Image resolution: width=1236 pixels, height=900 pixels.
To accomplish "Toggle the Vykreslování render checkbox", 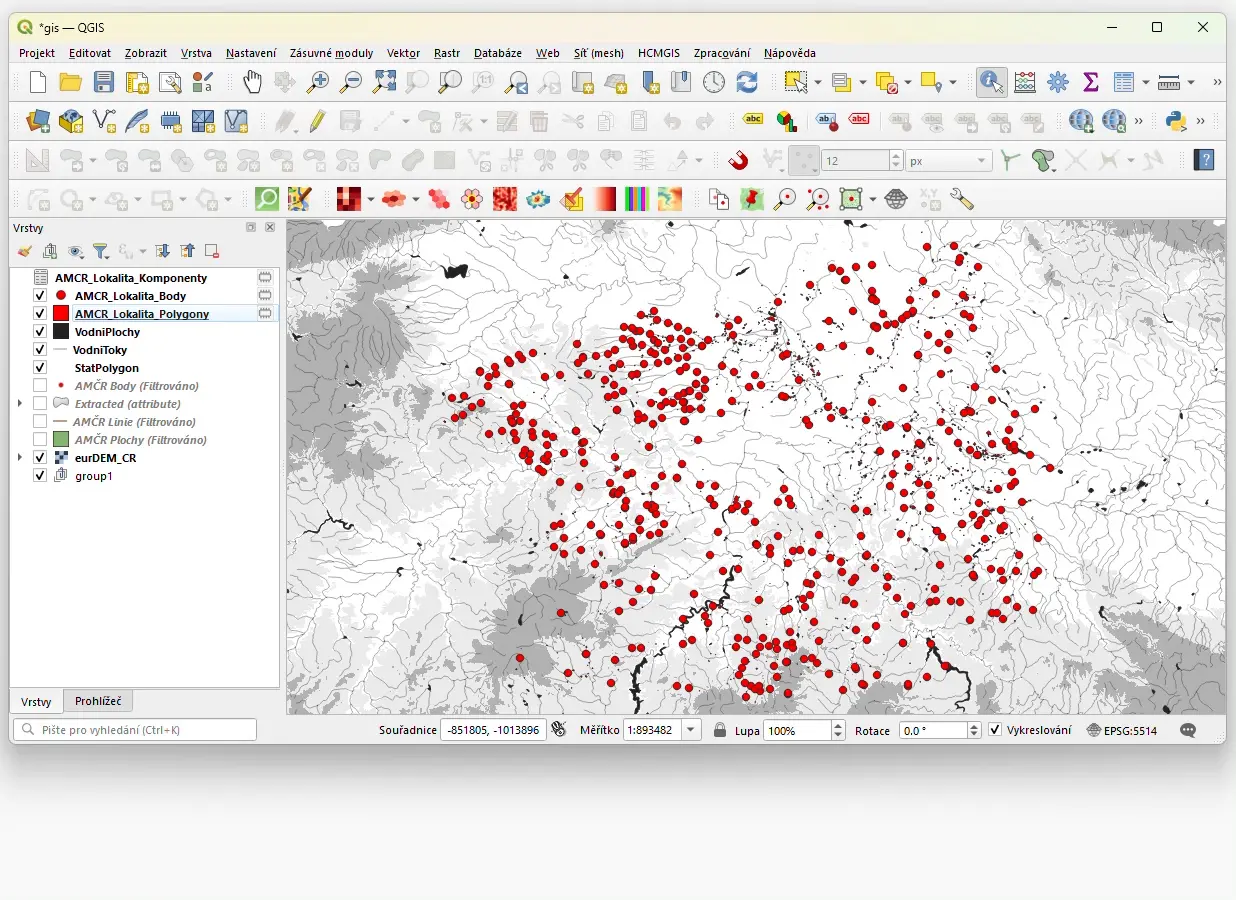I will 995,730.
